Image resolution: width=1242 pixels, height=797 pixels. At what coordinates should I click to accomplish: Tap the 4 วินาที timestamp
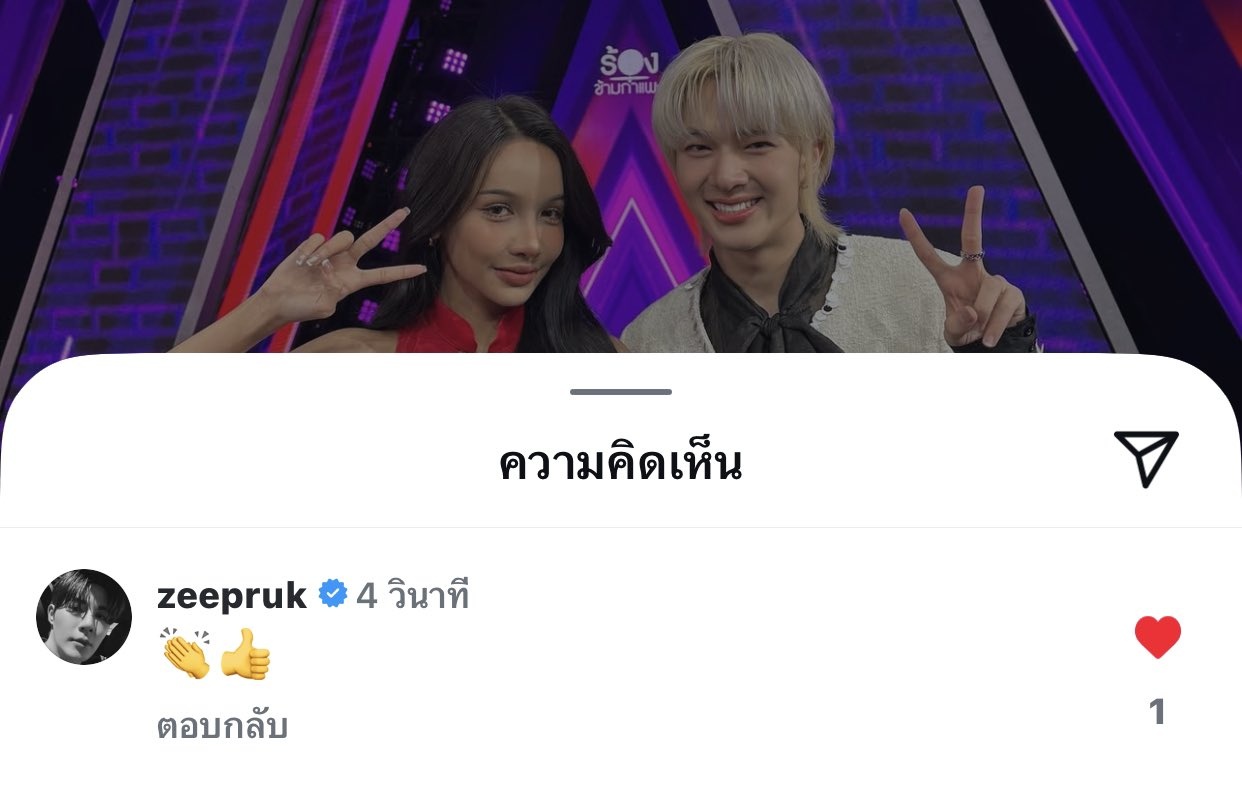coord(413,596)
